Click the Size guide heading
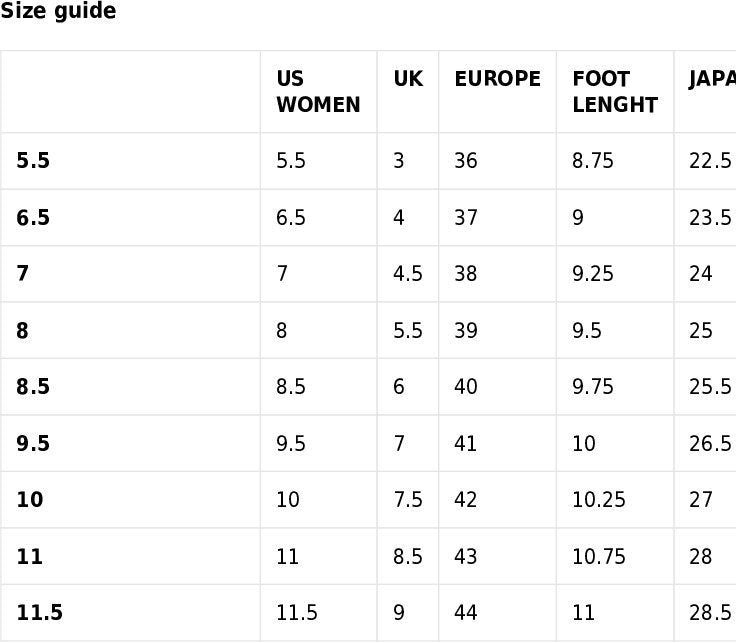The height and width of the screenshot is (642, 736). [x=58, y=10]
